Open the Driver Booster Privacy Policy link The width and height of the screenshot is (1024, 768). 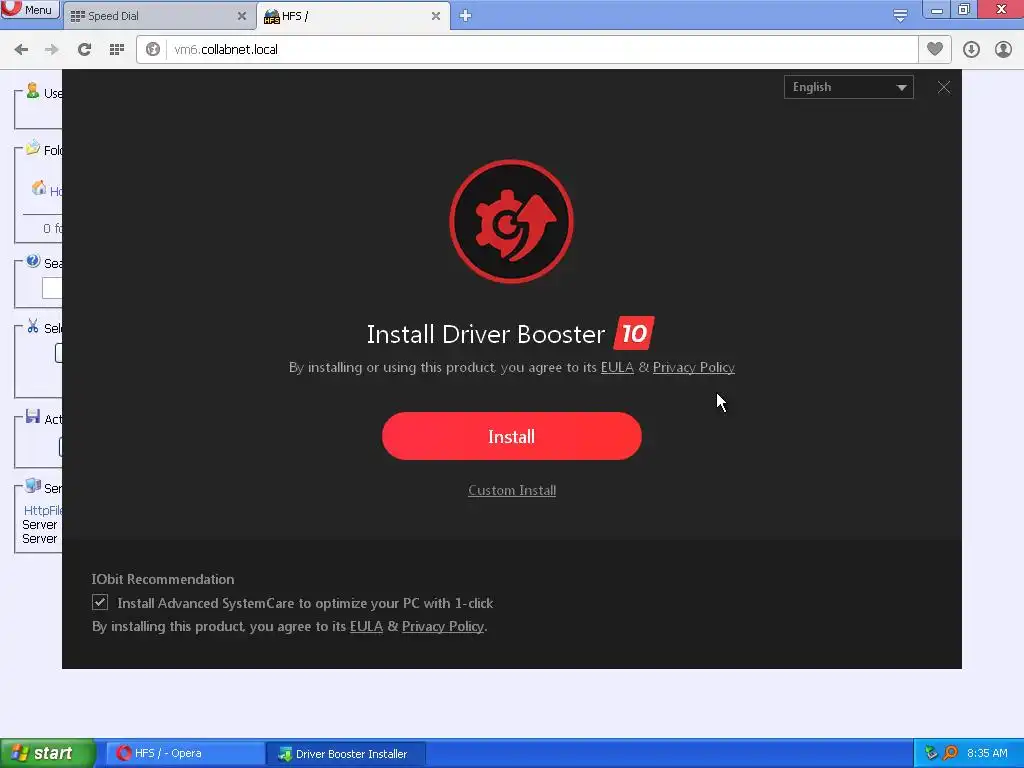(694, 368)
